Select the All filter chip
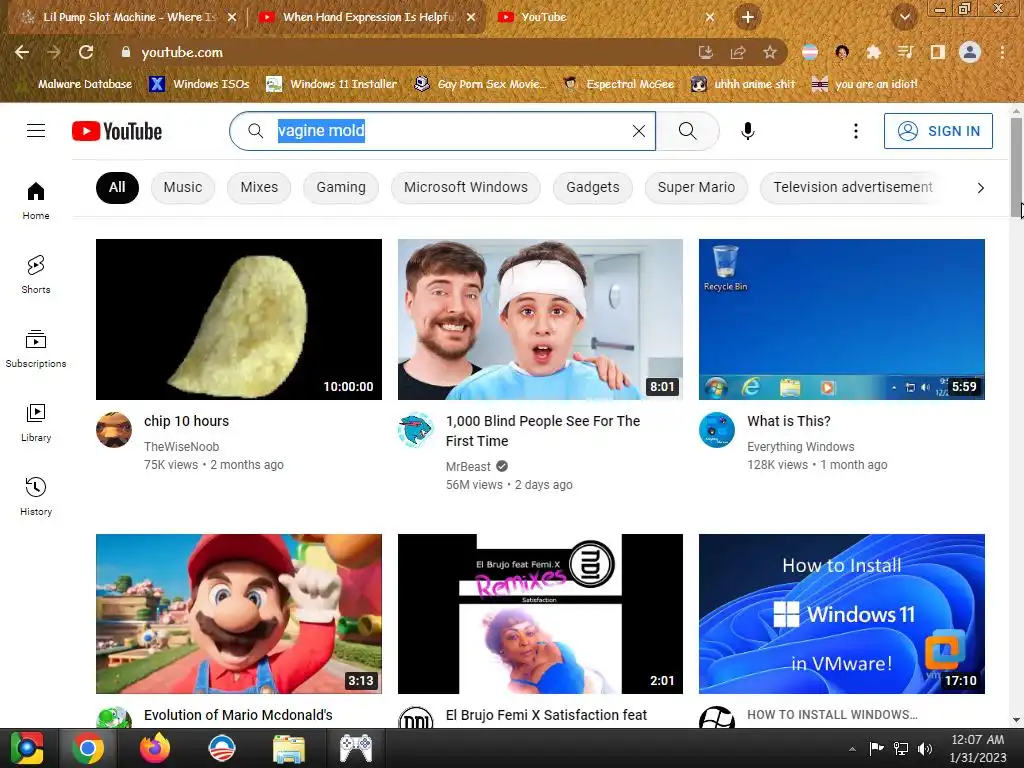Screen dimensions: 1024x768 click(118, 187)
